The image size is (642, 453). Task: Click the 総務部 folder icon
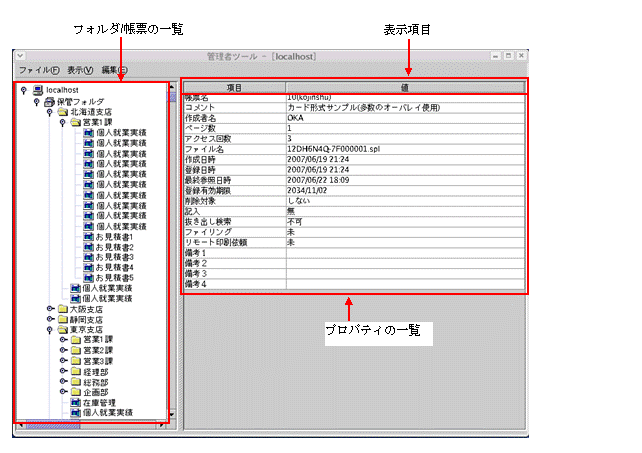coord(76,382)
